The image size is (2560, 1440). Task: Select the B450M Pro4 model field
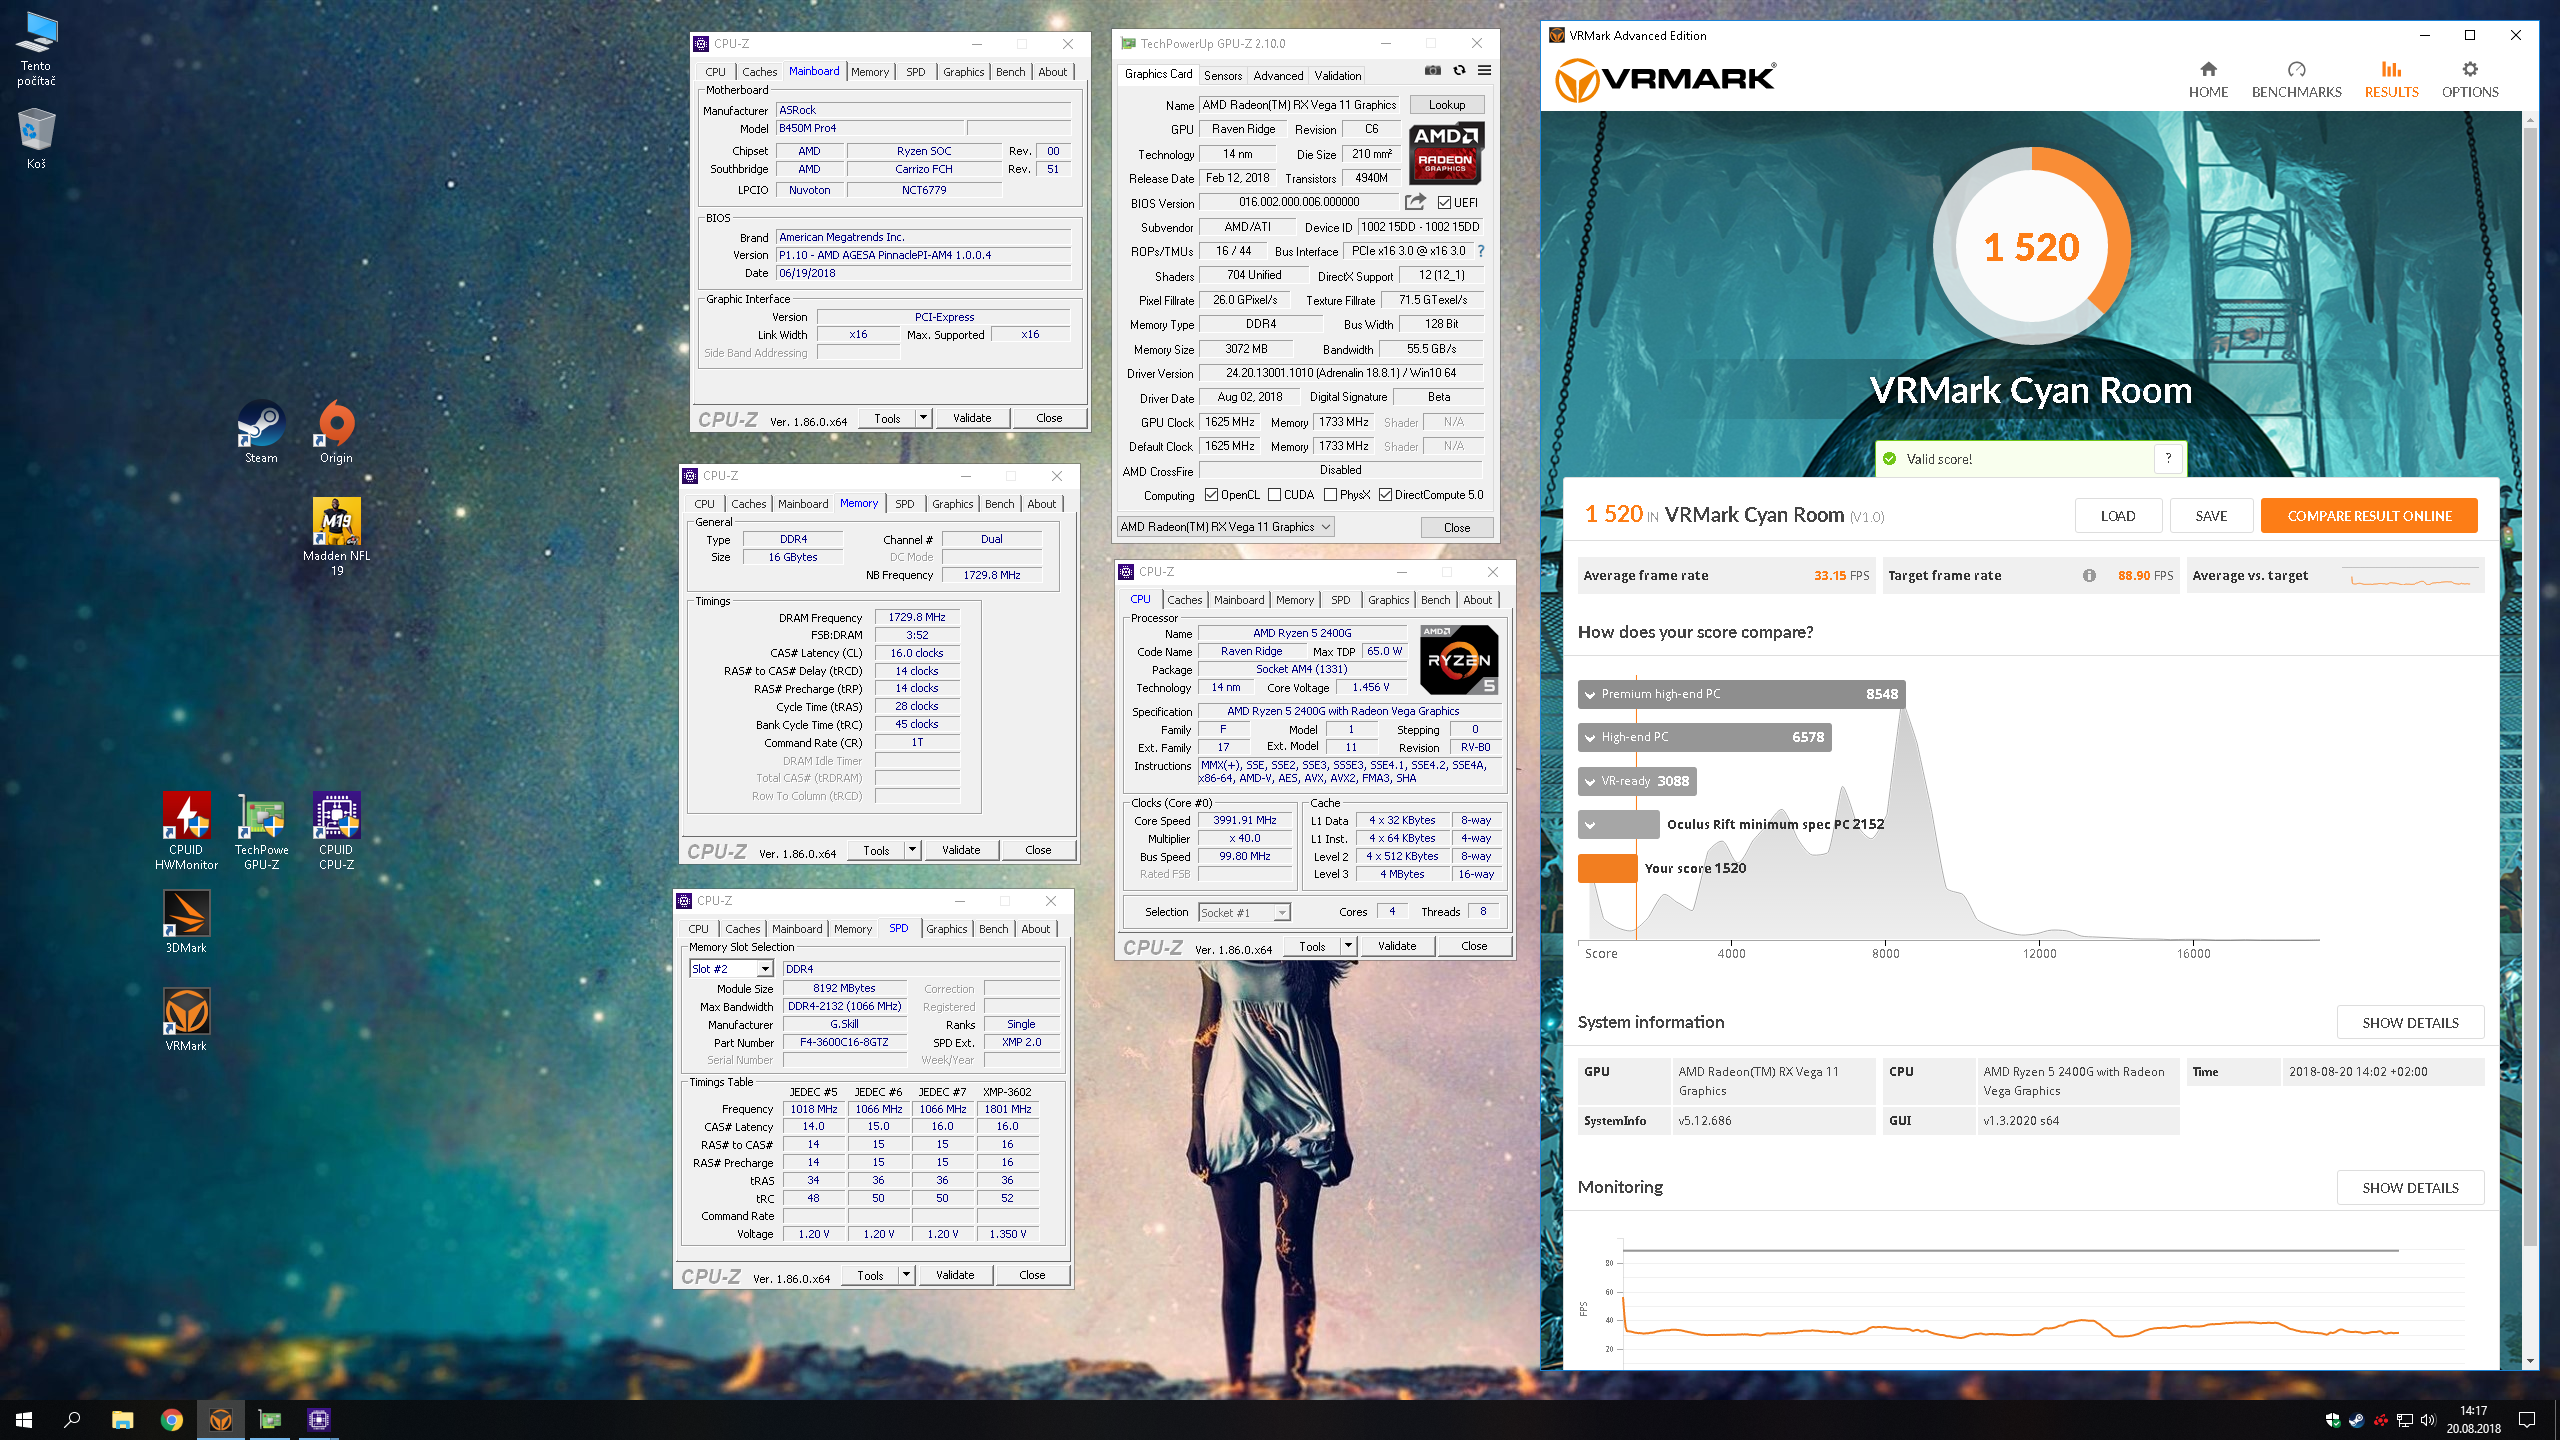pyautogui.click(x=870, y=128)
